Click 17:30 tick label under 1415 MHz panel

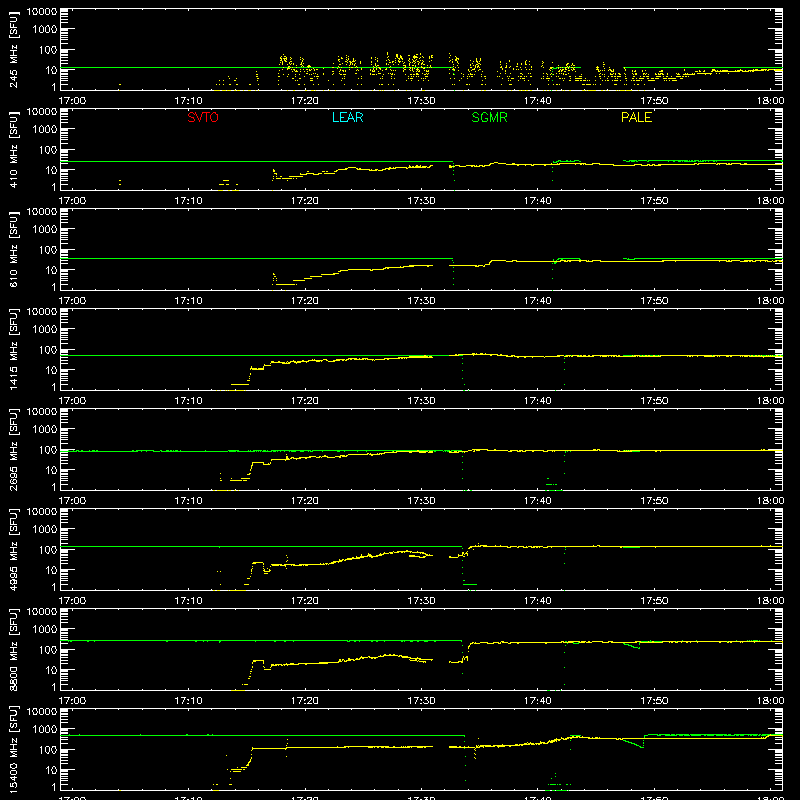click(421, 401)
